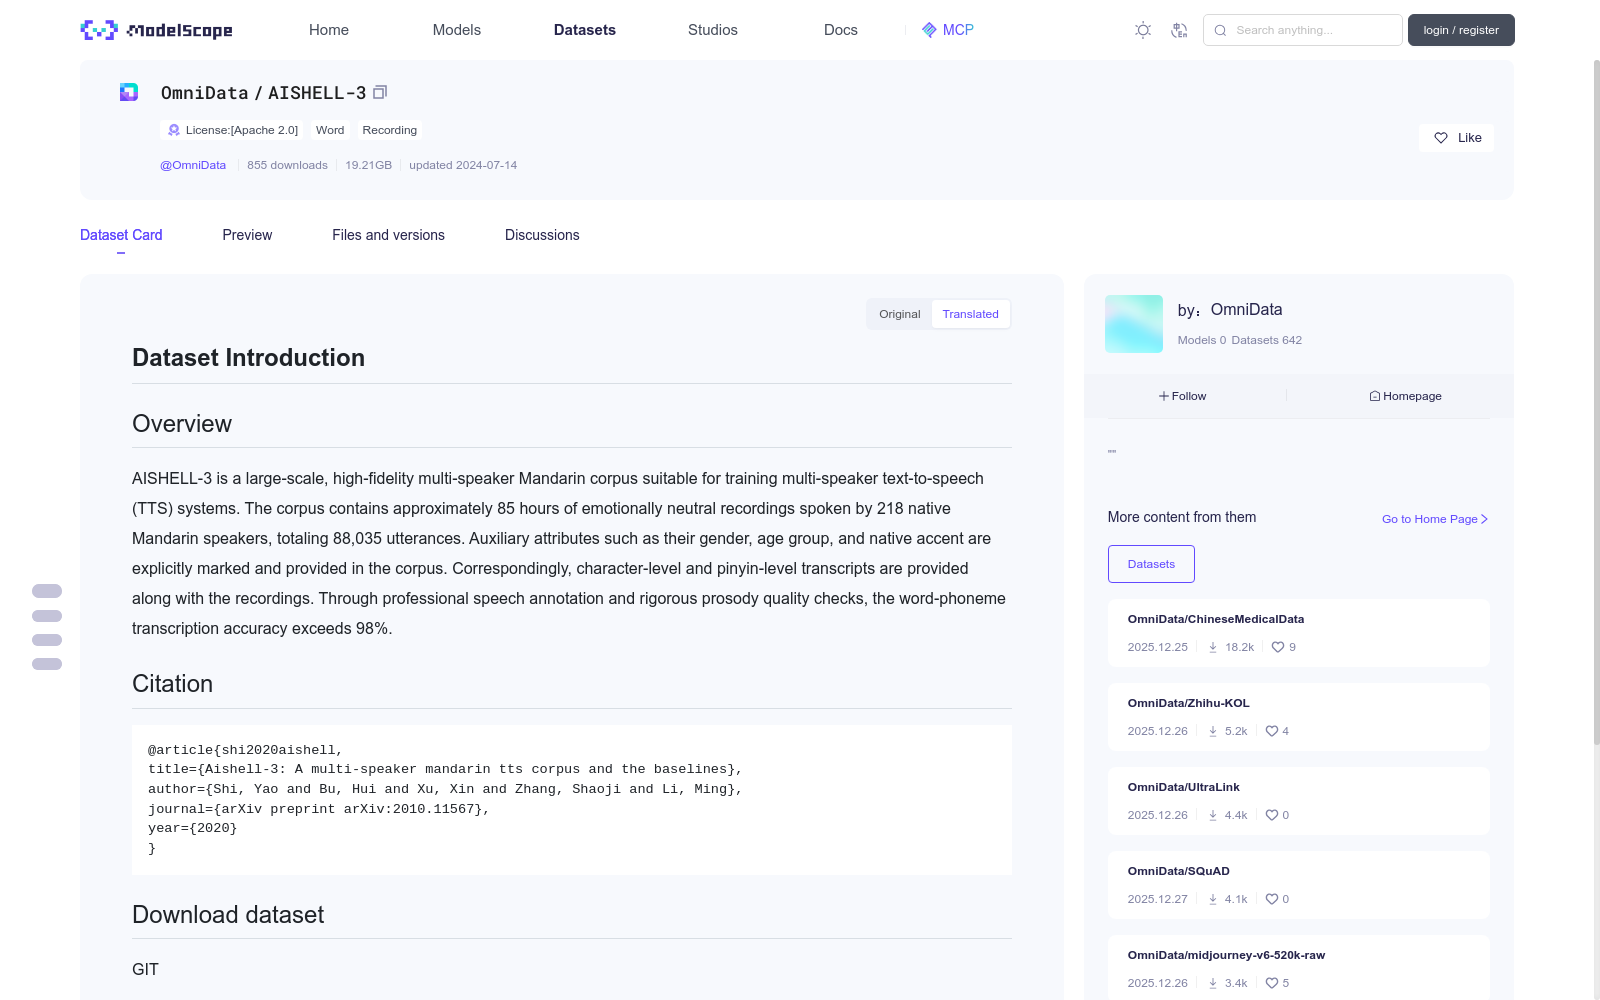Visit the OmniData Homepage
This screenshot has height=1000, width=1600.
coord(1406,396)
